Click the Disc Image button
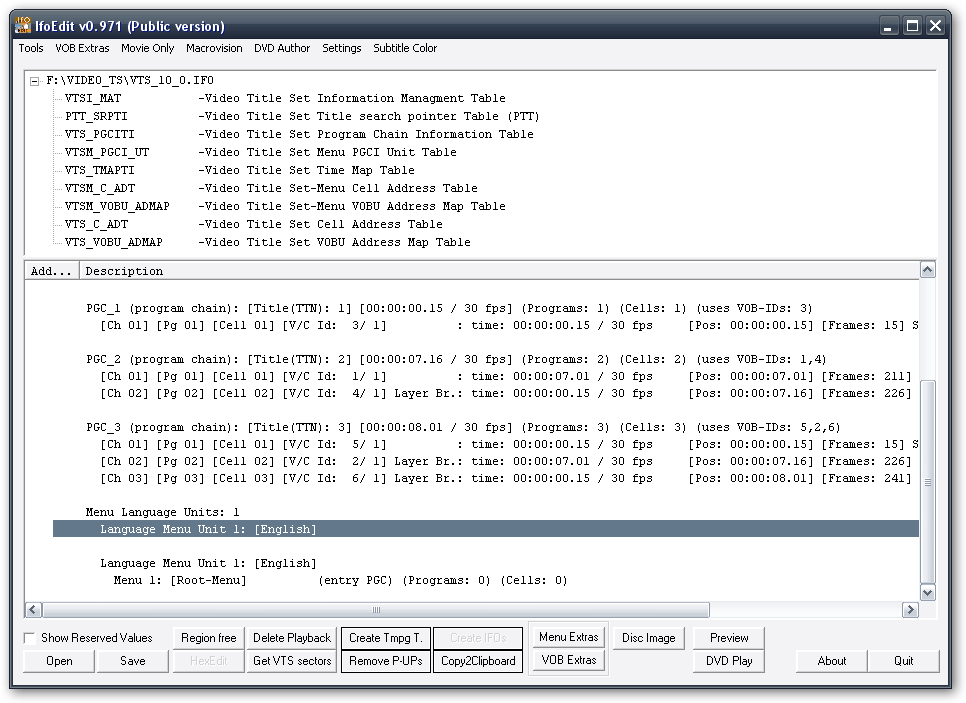966x703 pixels. point(648,637)
